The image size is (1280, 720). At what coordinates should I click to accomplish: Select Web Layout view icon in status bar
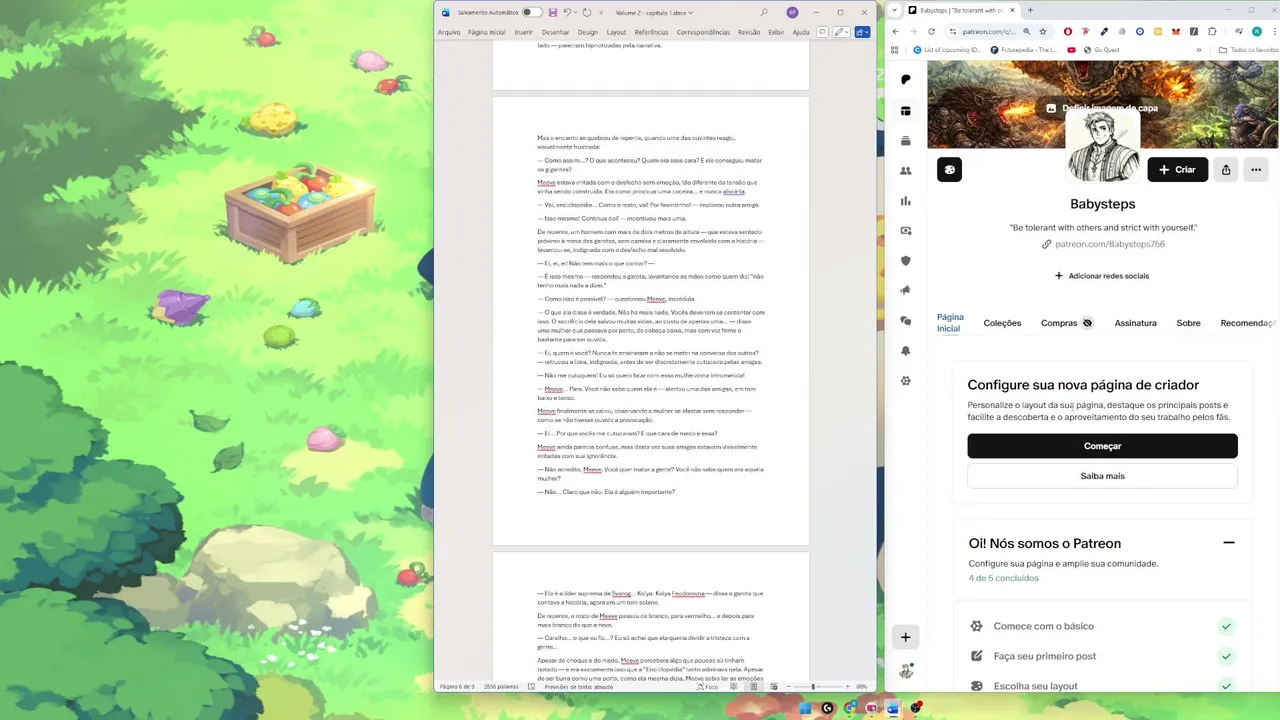[x=773, y=687]
